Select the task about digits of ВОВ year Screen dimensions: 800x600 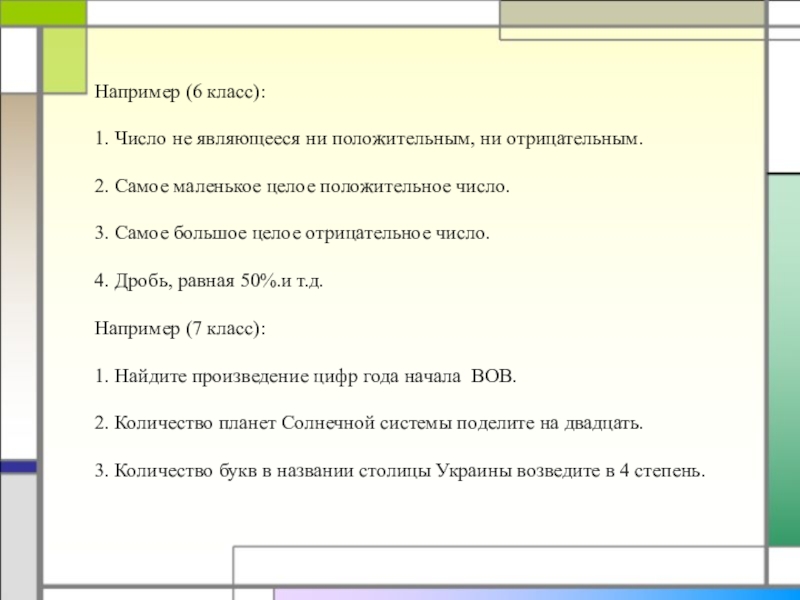[x=307, y=376]
